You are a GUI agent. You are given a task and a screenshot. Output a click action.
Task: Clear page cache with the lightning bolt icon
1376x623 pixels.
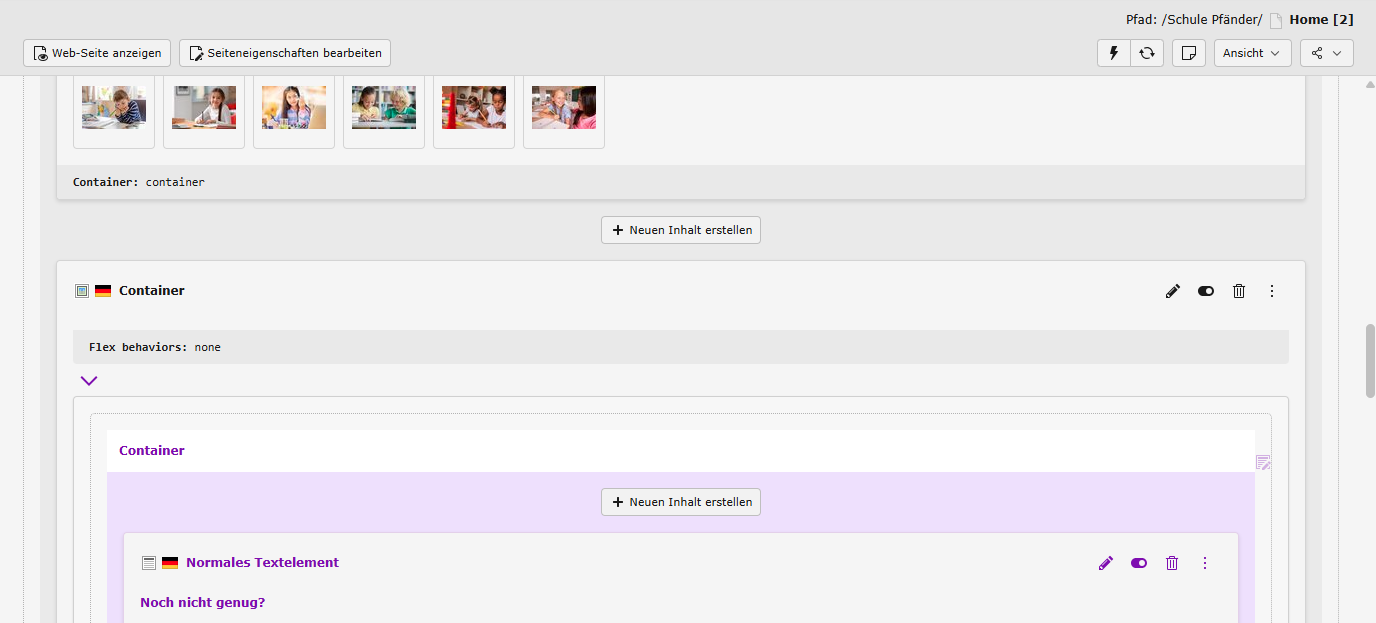tap(1114, 53)
